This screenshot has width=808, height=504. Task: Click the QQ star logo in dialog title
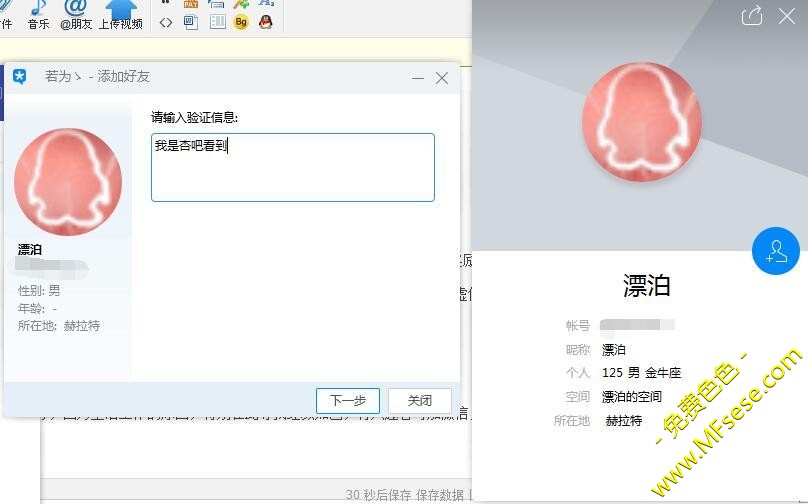pos(19,77)
